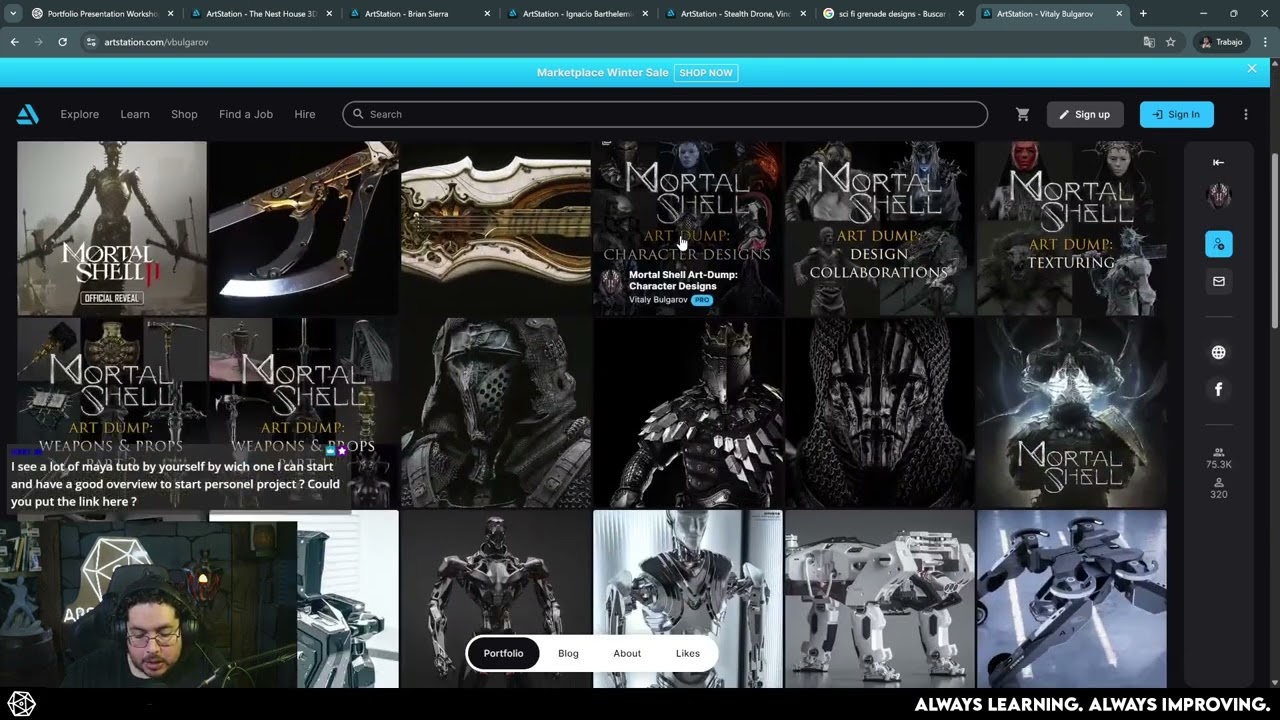The image size is (1280, 720).
Task: Click the page vertical scrollbar
Action: click(x=1274, y=240)
